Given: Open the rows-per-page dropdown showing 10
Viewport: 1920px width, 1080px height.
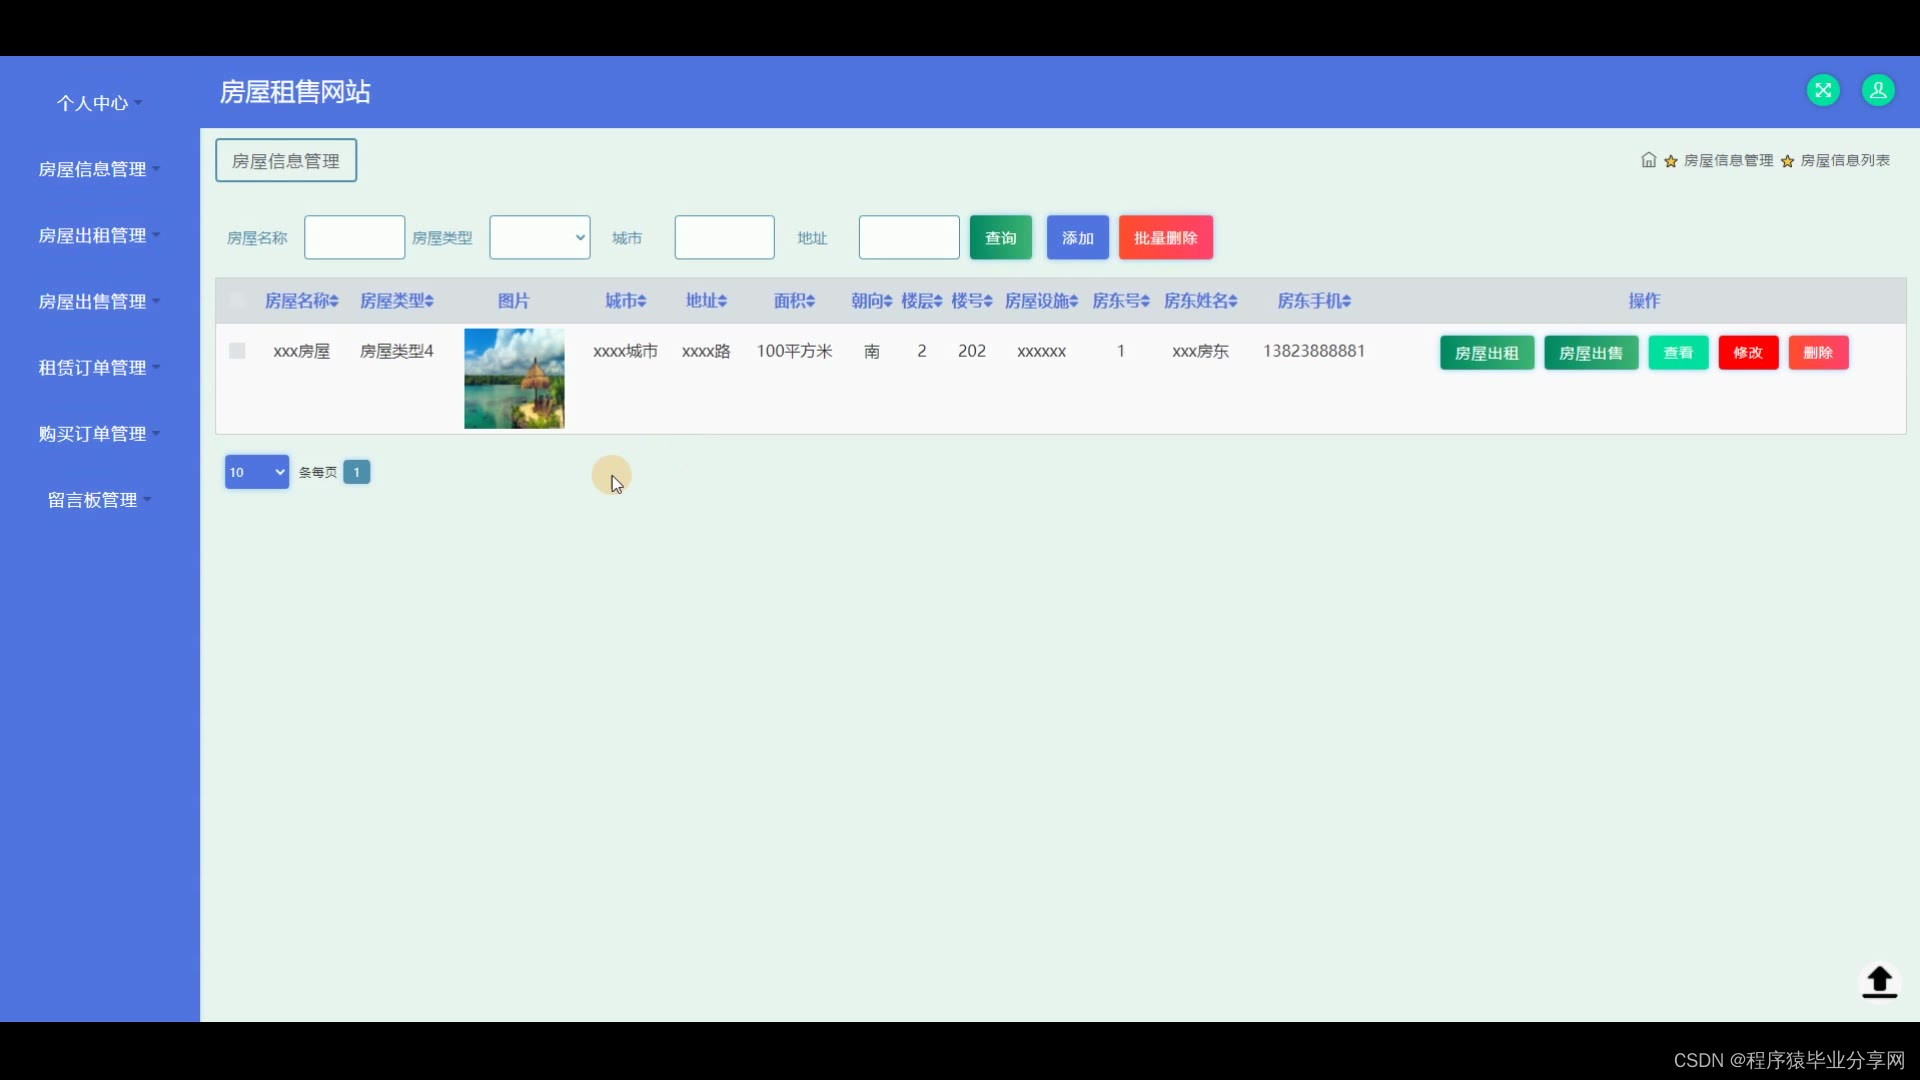Looking at the screenshot, I should [x=256, y=472].
